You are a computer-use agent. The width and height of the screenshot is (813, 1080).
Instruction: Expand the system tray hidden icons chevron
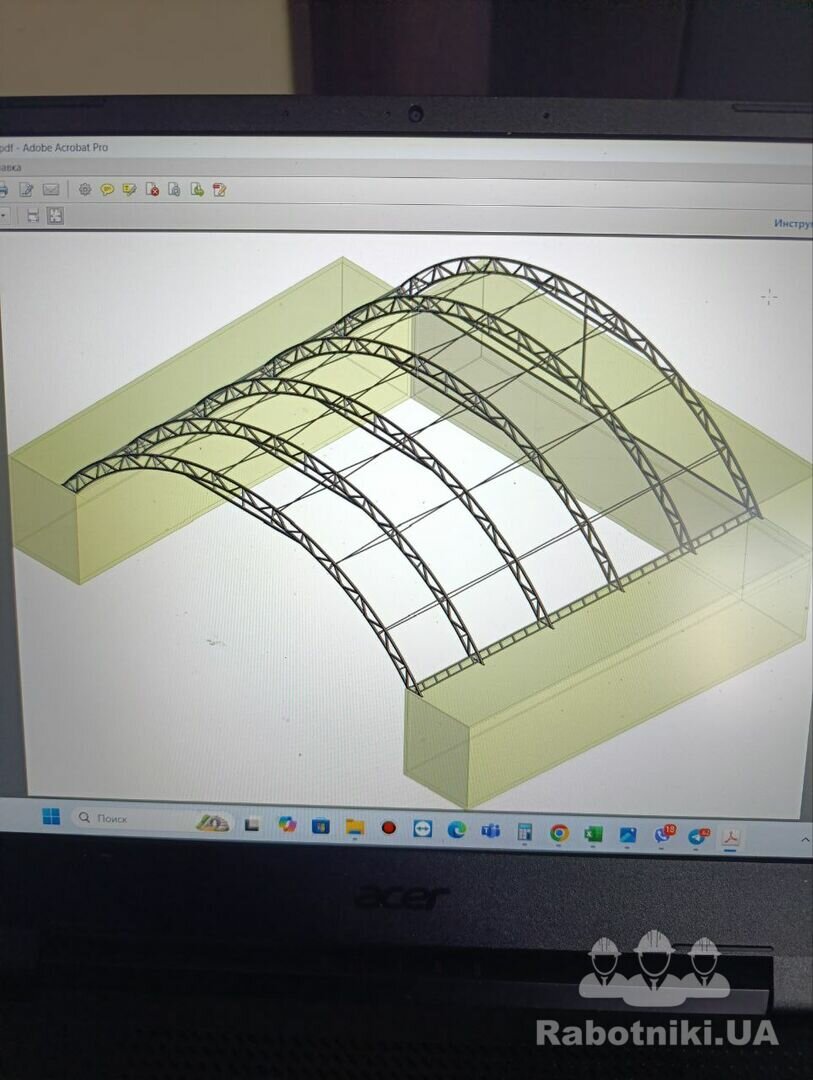coord(804,841)
